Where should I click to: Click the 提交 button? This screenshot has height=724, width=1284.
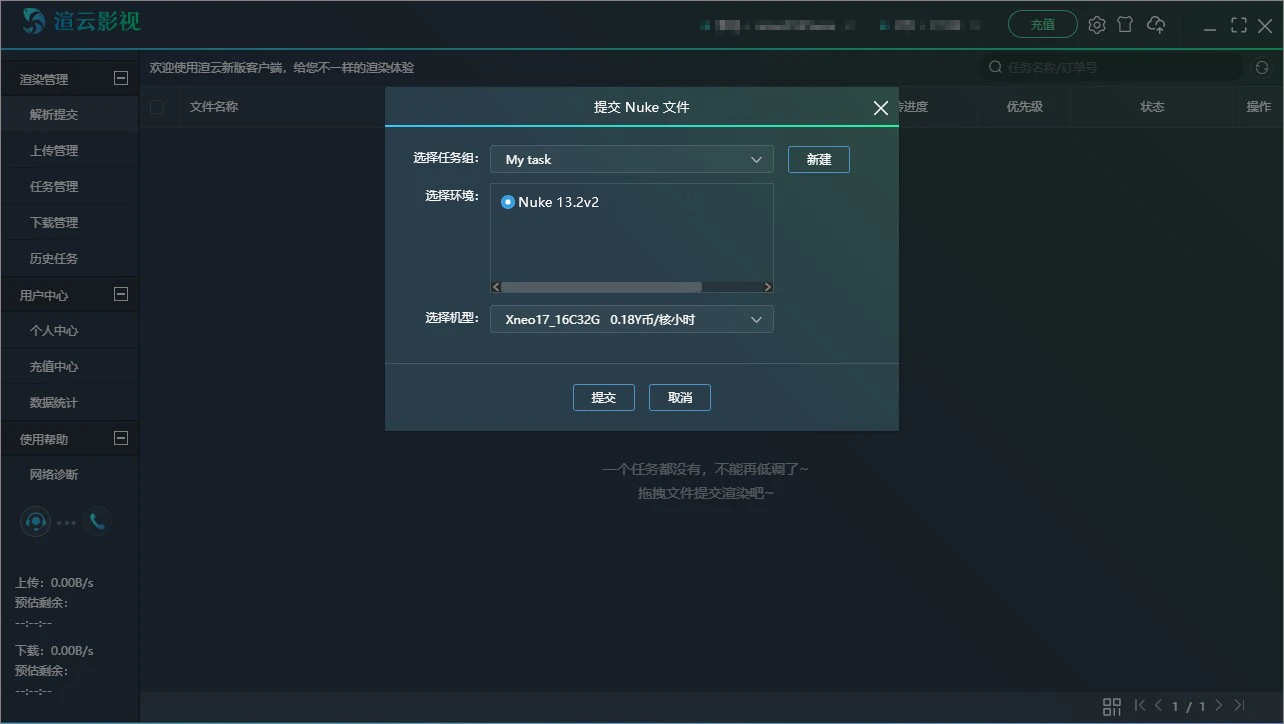click(x=604, y=397)
